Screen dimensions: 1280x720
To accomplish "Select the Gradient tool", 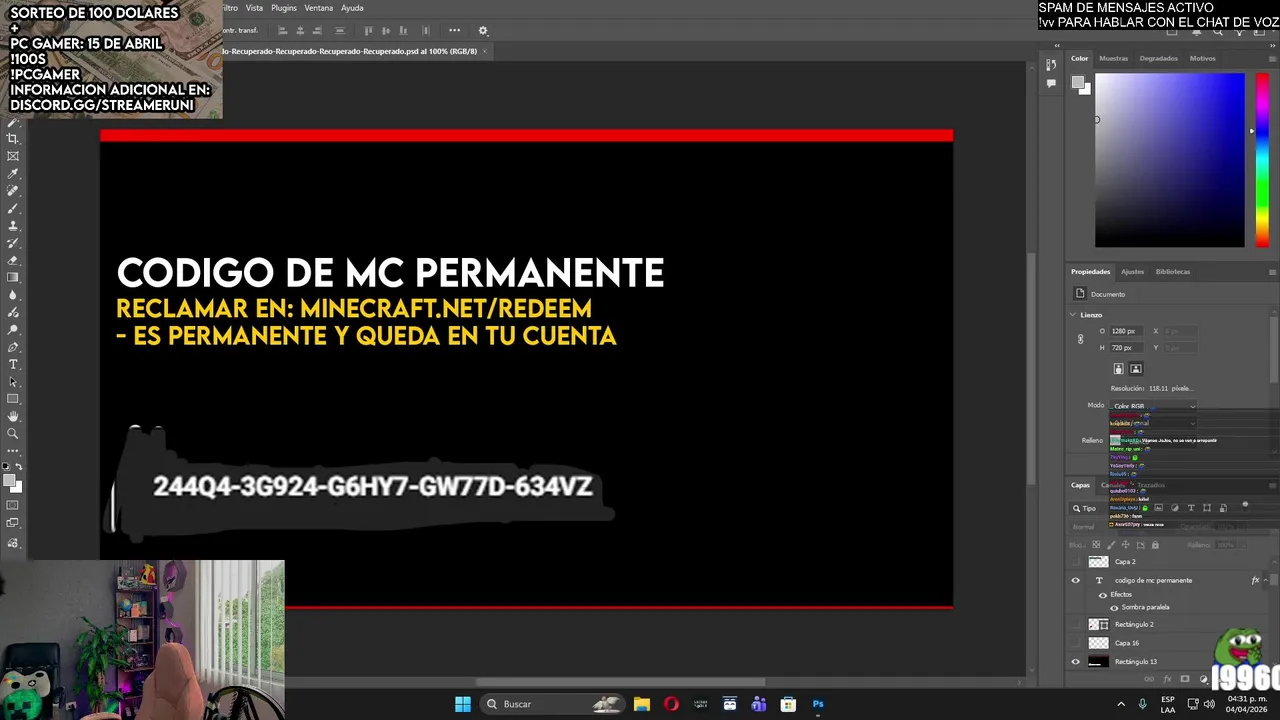I will 13,278.
